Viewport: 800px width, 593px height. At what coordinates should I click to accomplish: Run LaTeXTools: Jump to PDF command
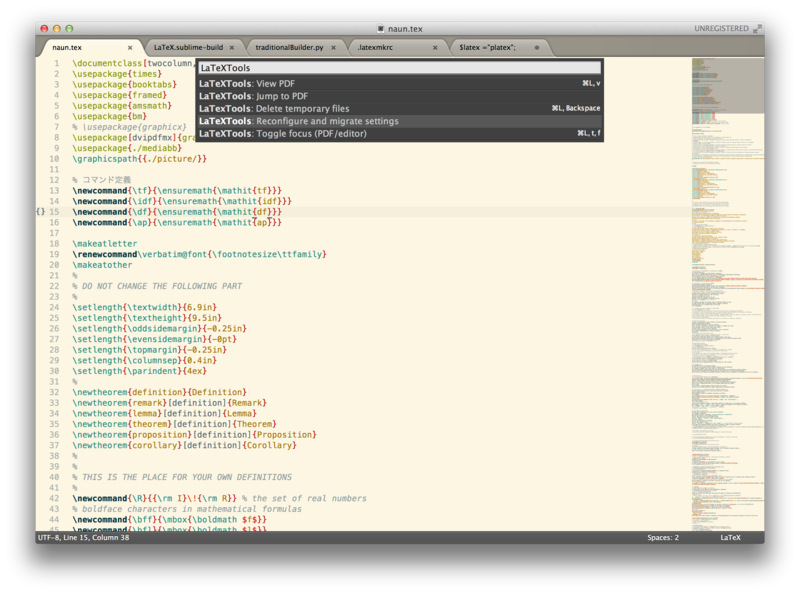click(399, 96)
